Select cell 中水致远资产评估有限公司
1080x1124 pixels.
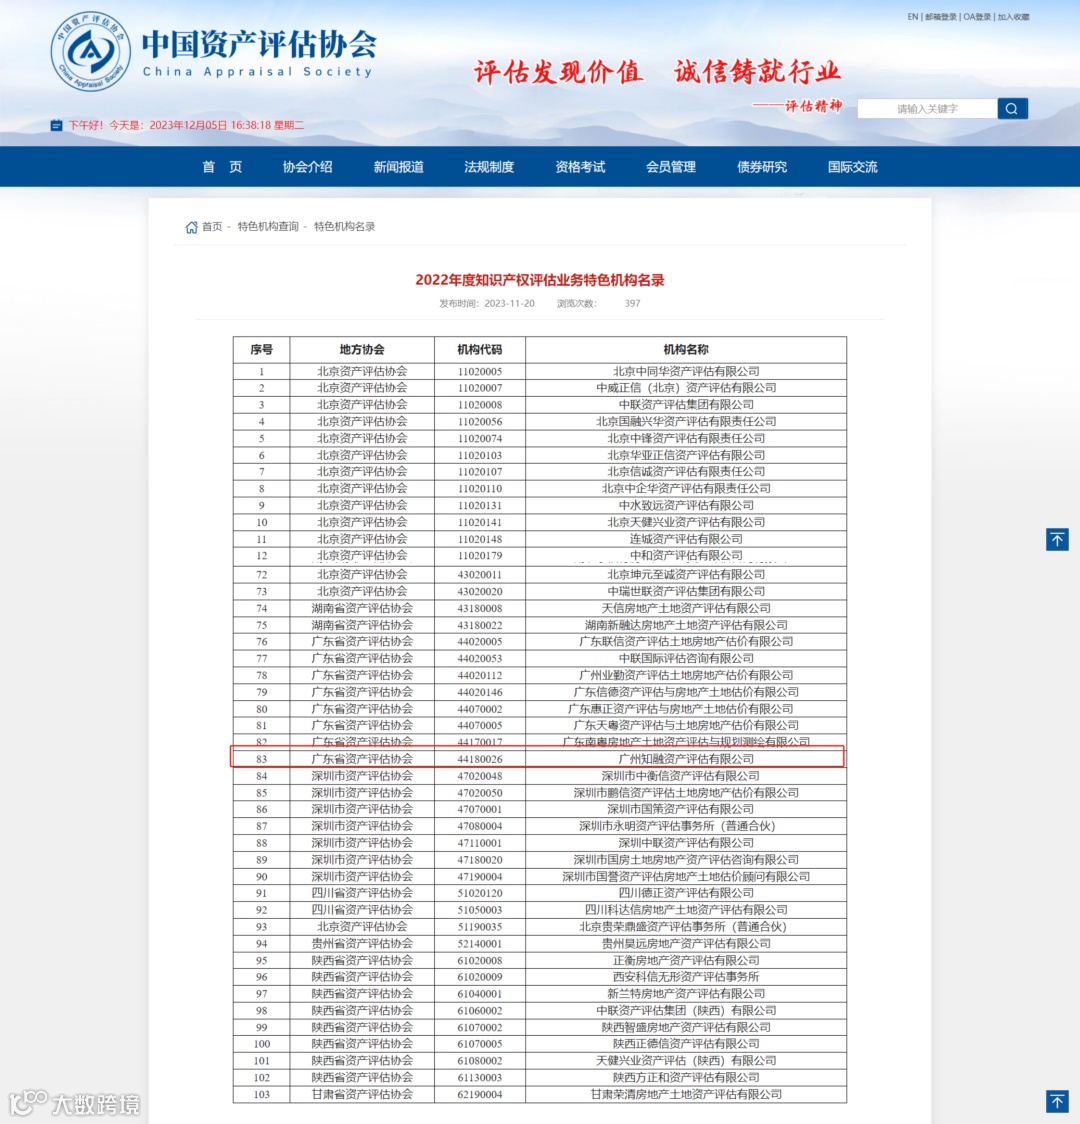pyautogui.click(x=686, y=505)
